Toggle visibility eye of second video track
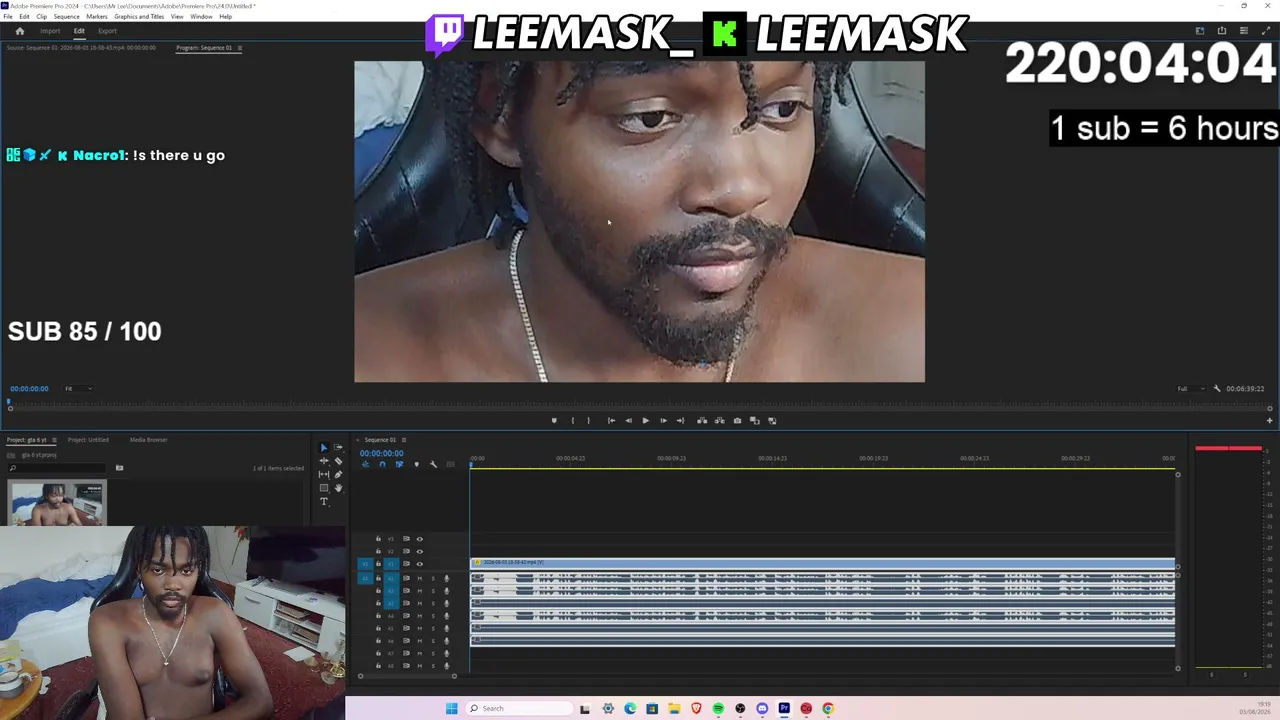The image size is (1280, 720). 419,551
